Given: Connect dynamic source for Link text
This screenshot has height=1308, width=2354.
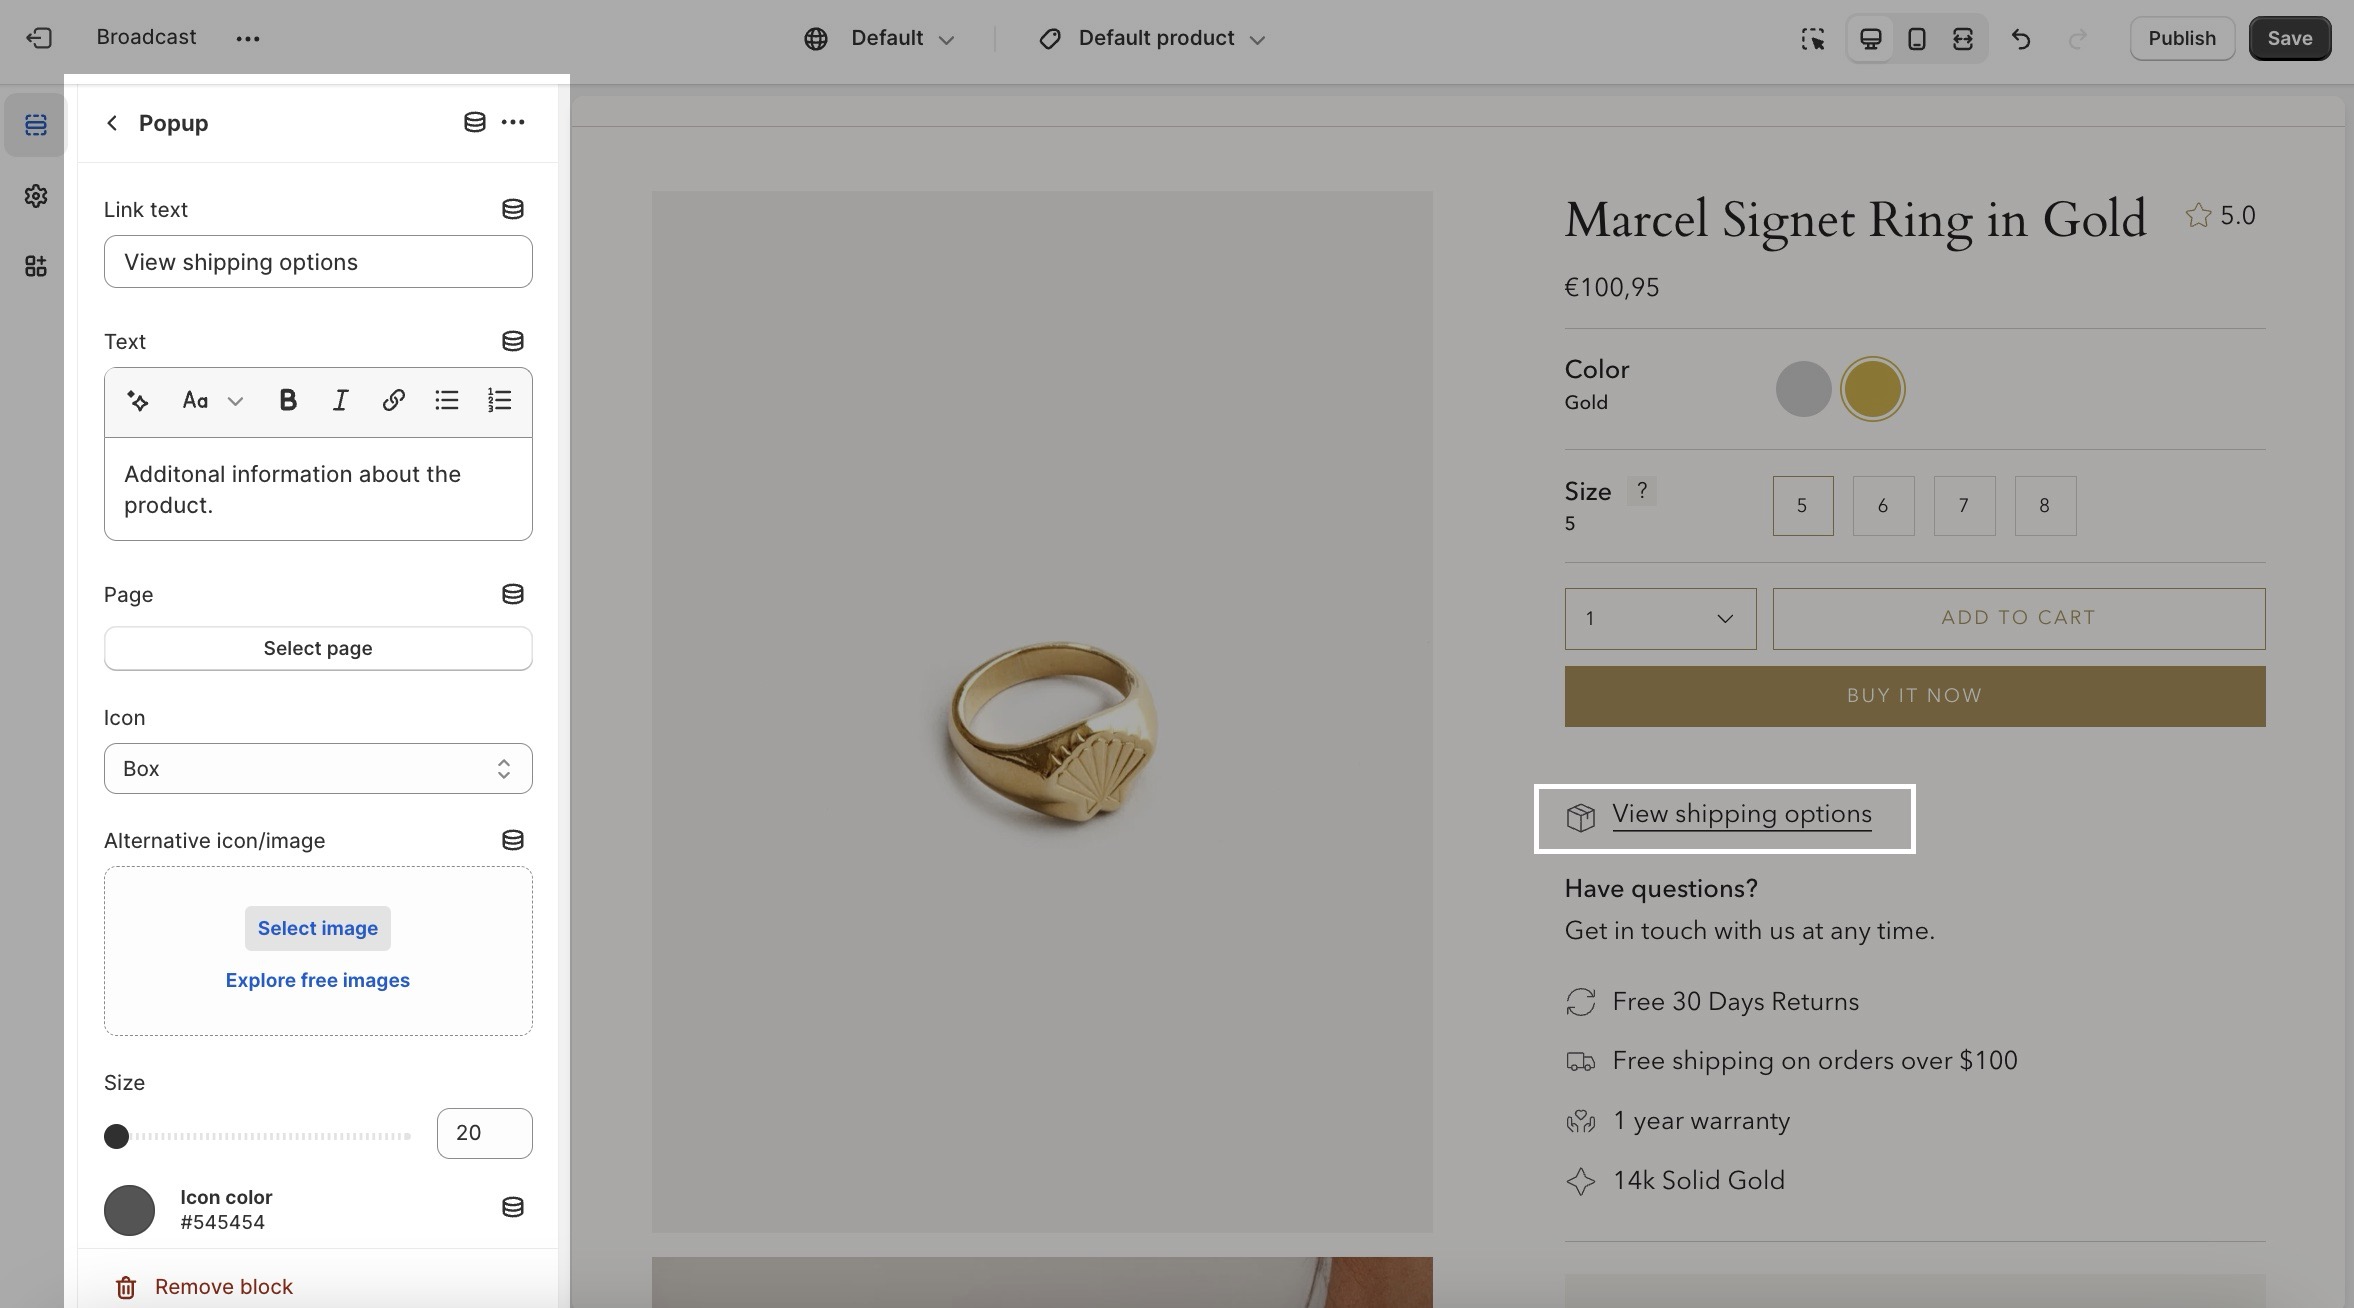Looking at the screenshot, I should [512, 209].
